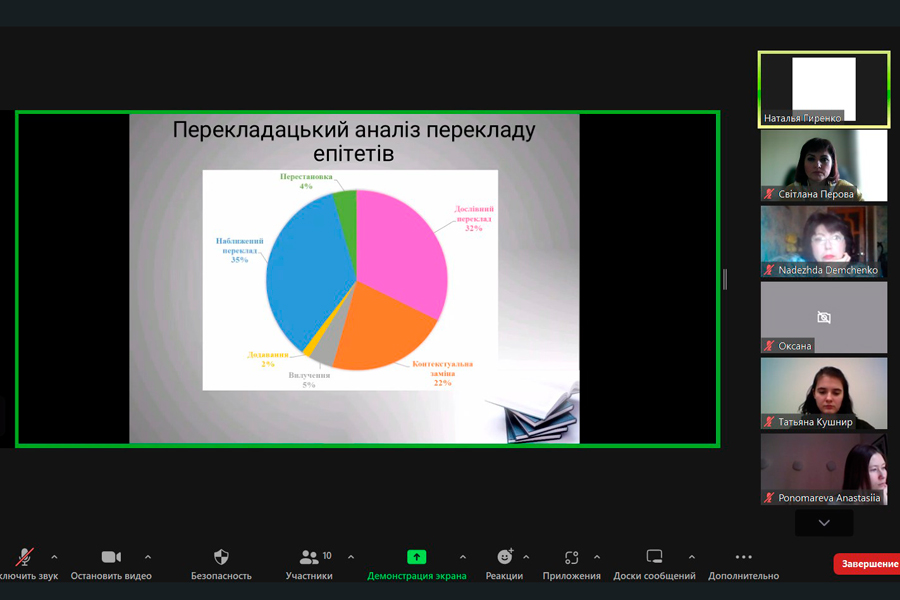The image size is (900, 600).
Task: Click the Дополнительно label
Action: 743,576
